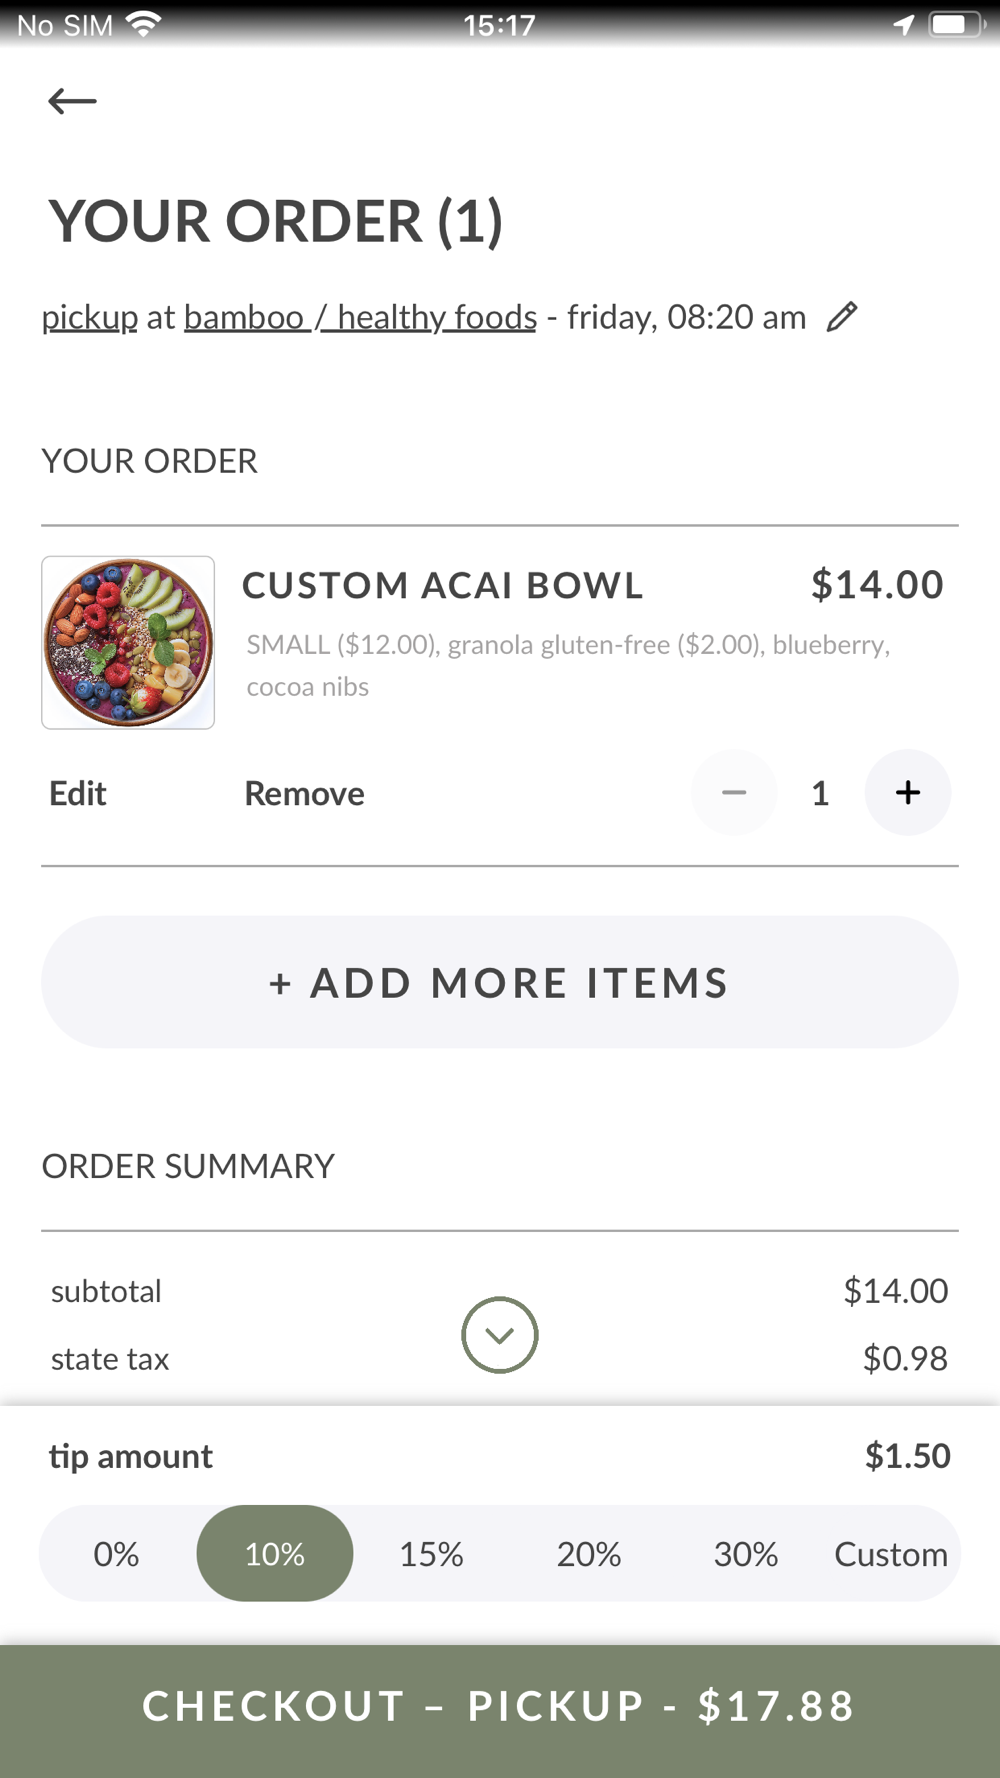
Task: Choose the 15% tip option
Action: tap(431, 1554)
